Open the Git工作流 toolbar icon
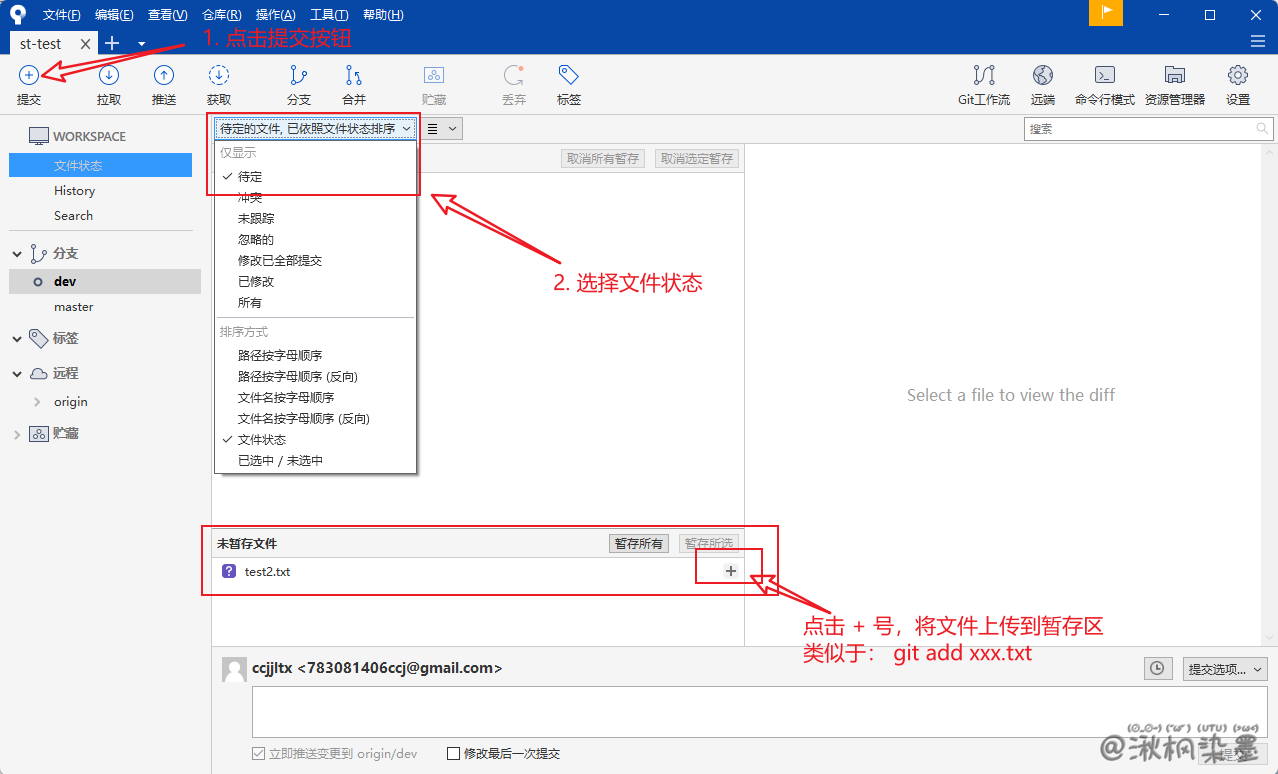Image resolution: width=1278 pixels, height=774 pixels. [984, 76]
